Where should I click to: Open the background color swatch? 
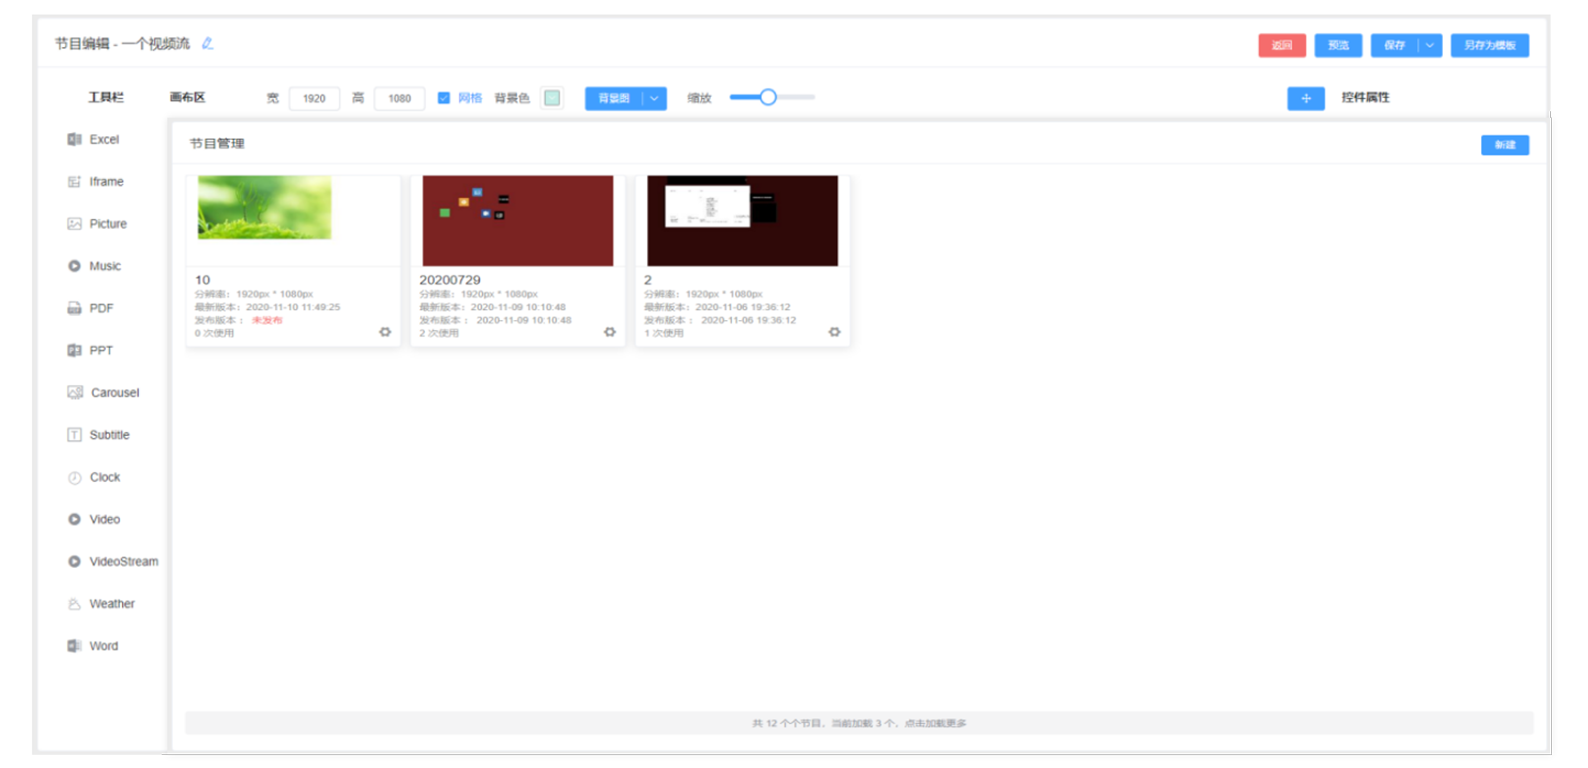pos(552,98)
